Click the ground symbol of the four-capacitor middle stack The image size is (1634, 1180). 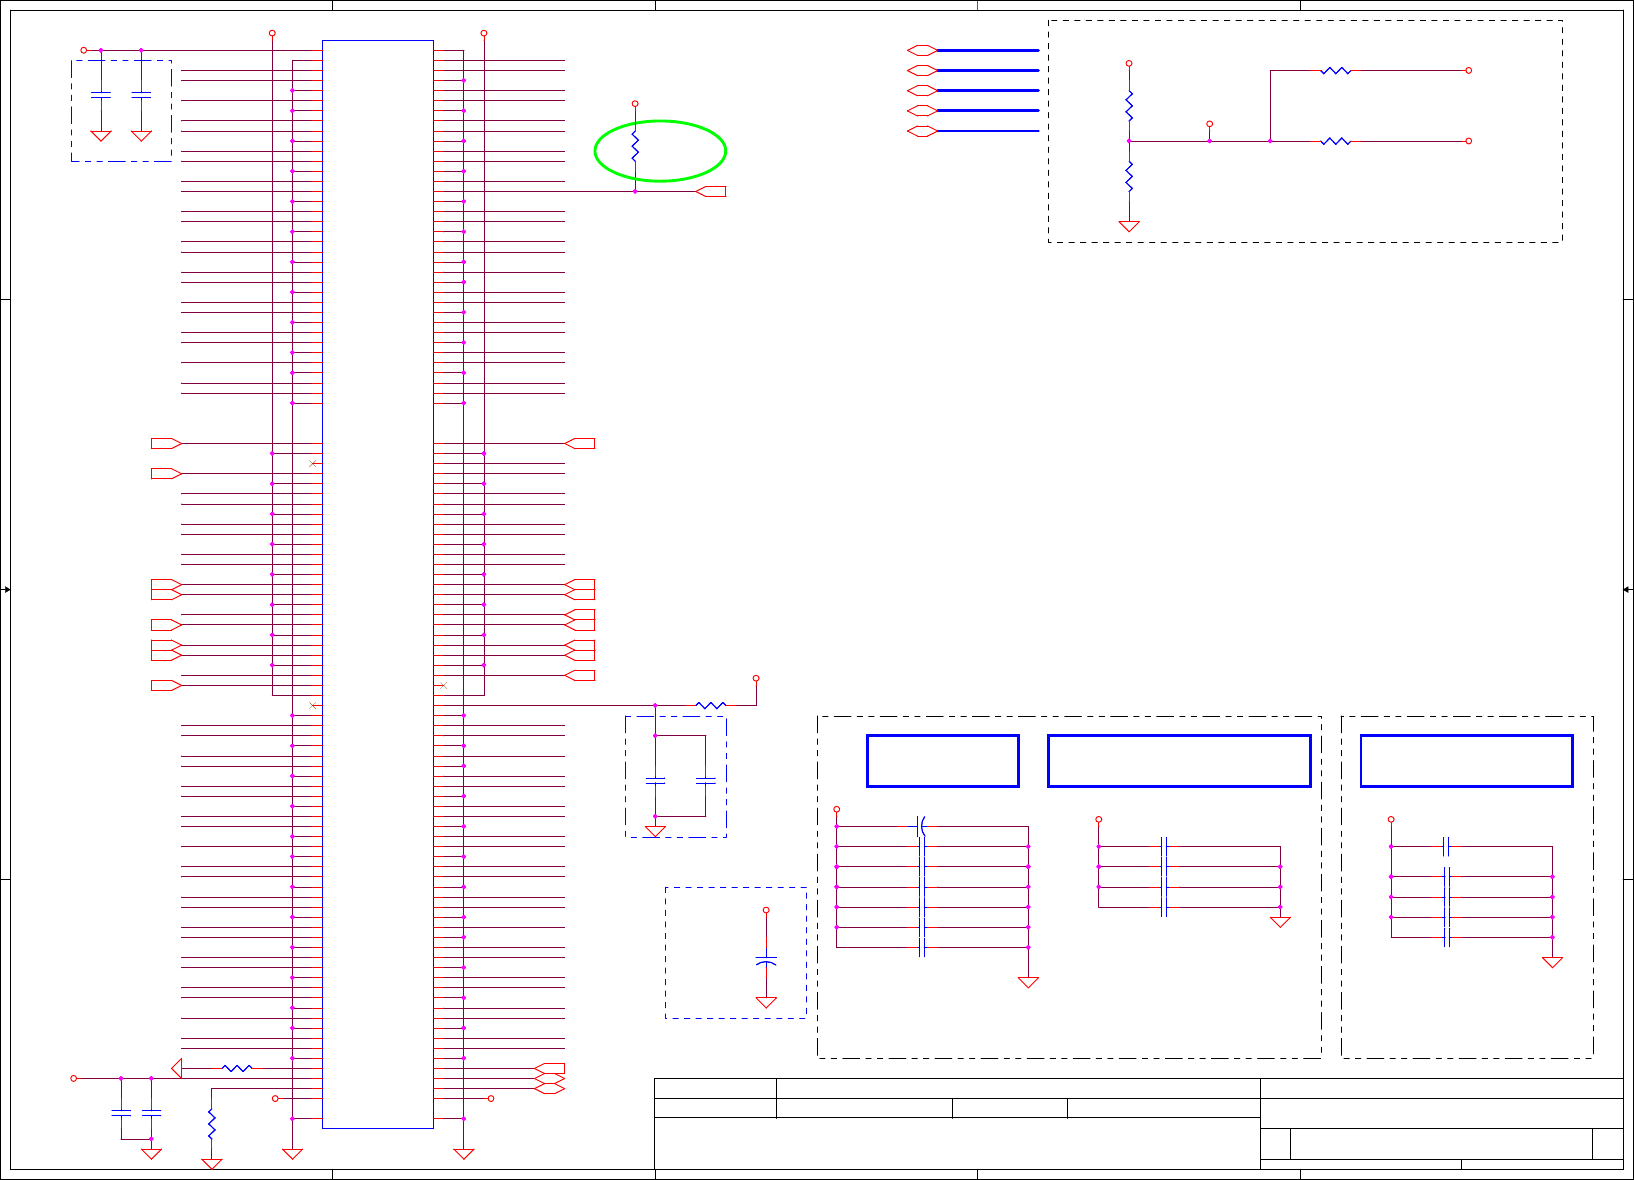pyautogui.click(x=1280, y=922)
